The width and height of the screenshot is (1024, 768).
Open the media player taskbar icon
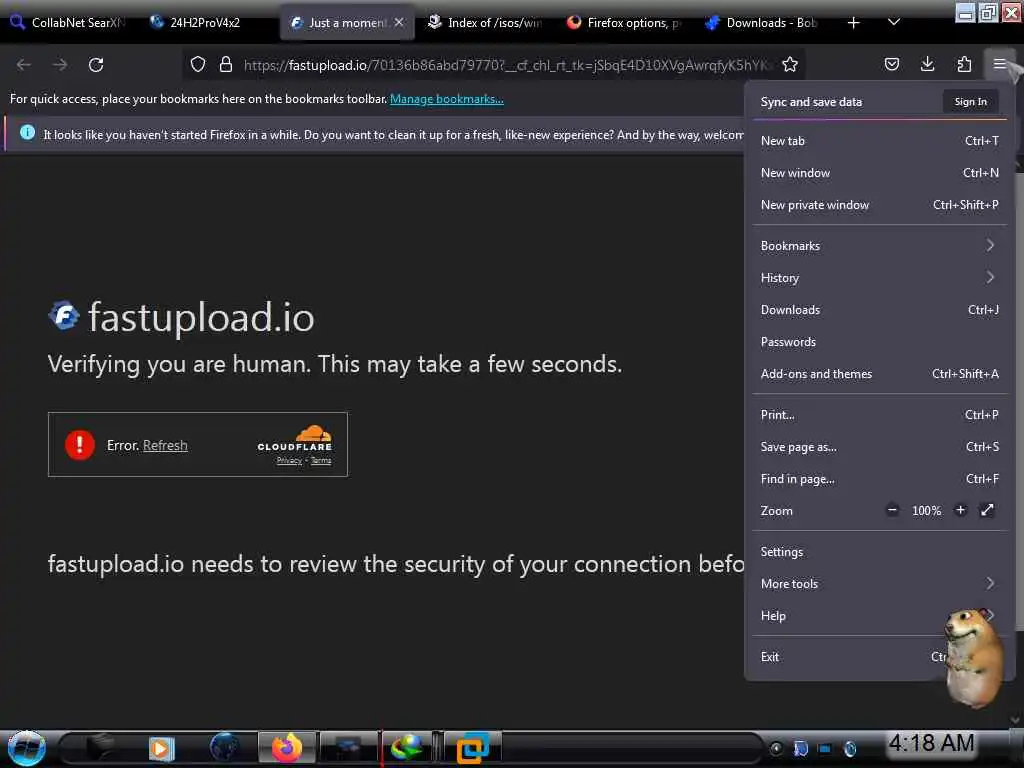pyautogui.click(x=161, y=749)
